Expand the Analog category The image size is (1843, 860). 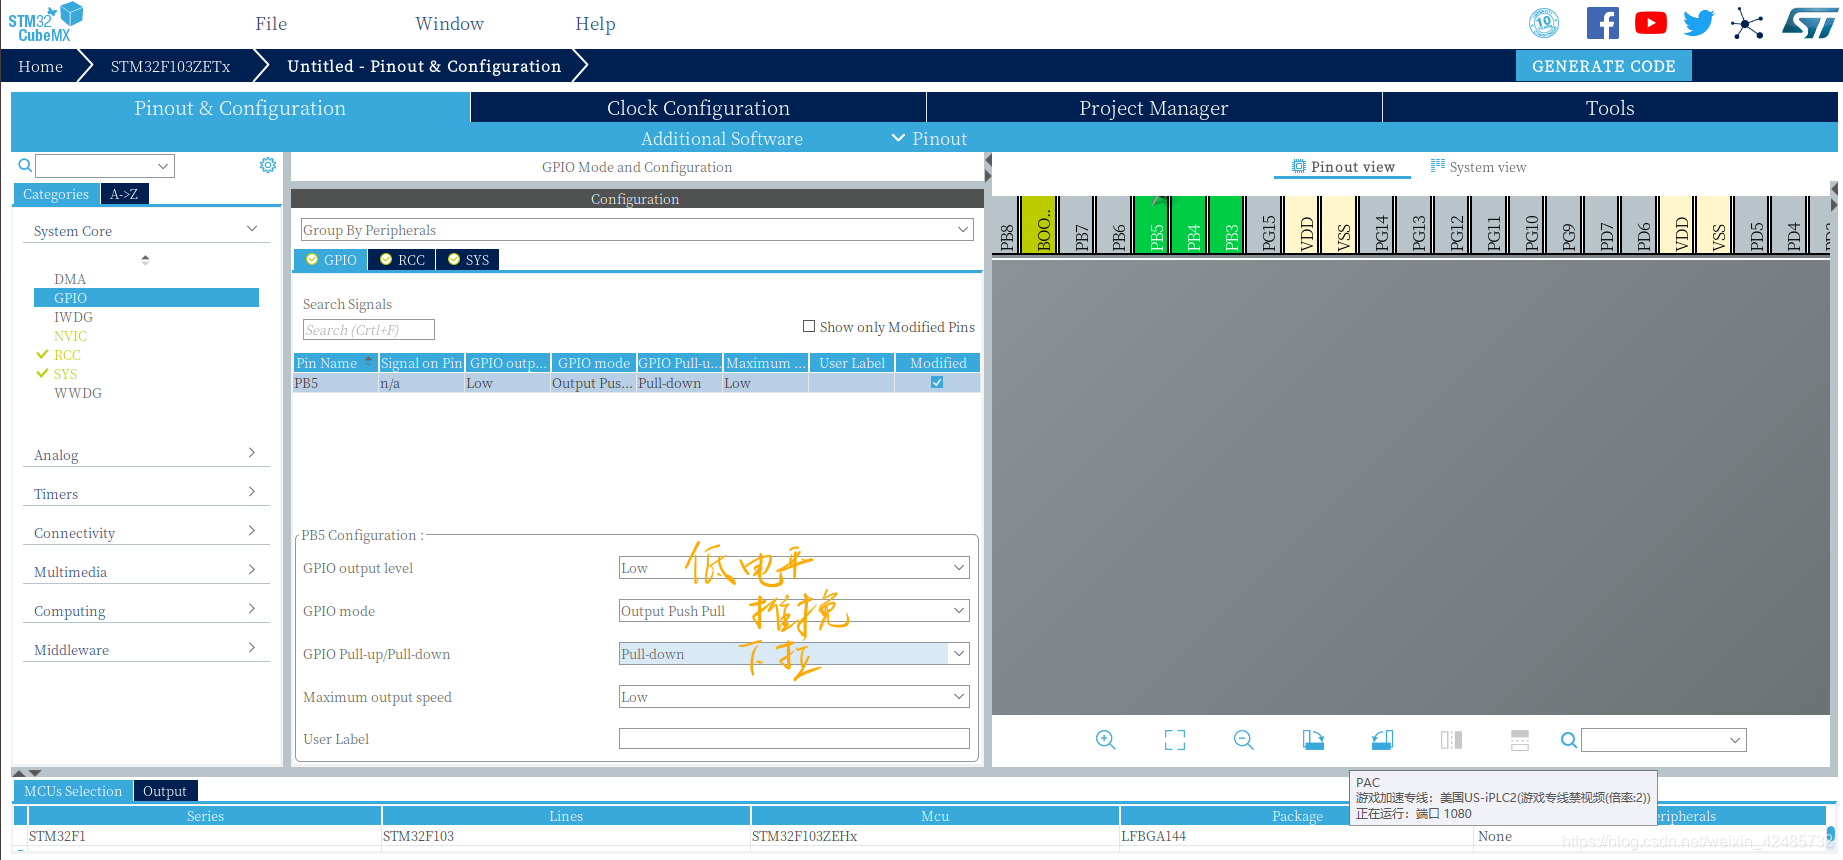(145, 455)
